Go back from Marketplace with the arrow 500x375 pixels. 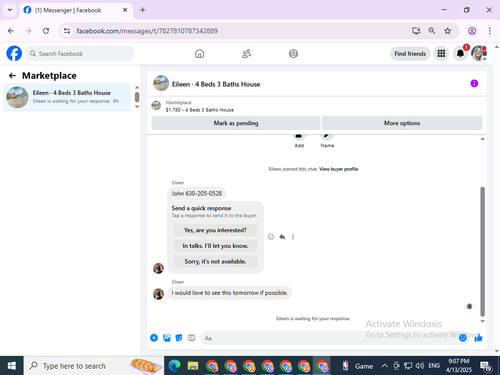click(12, 76)
